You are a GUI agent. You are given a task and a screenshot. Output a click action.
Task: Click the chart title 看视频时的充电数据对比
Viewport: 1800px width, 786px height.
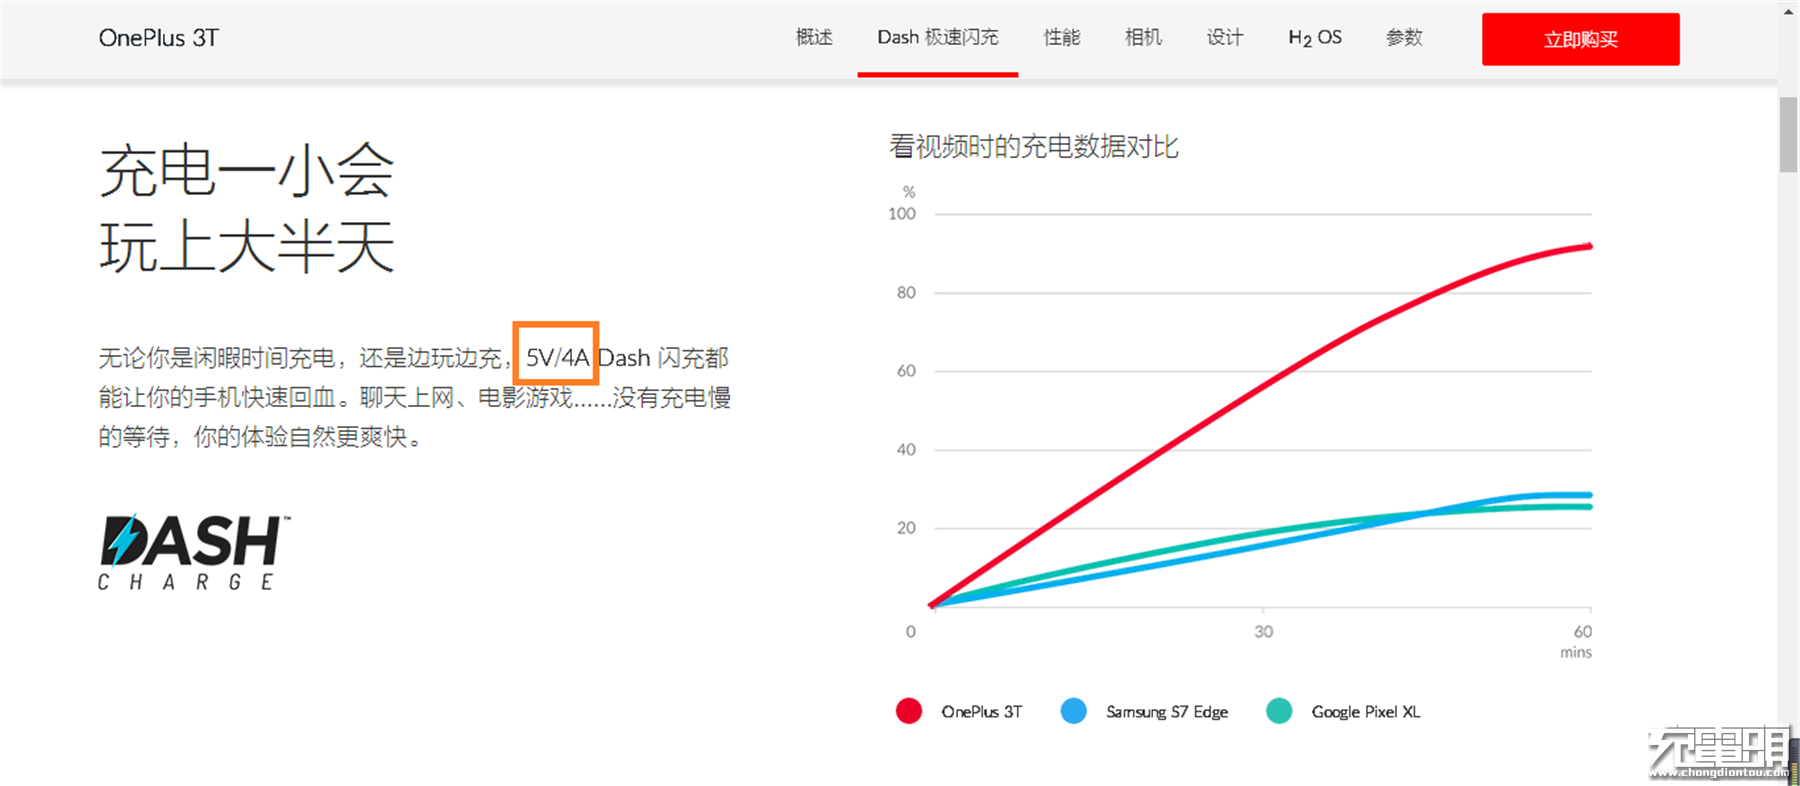coord(1034,146)
